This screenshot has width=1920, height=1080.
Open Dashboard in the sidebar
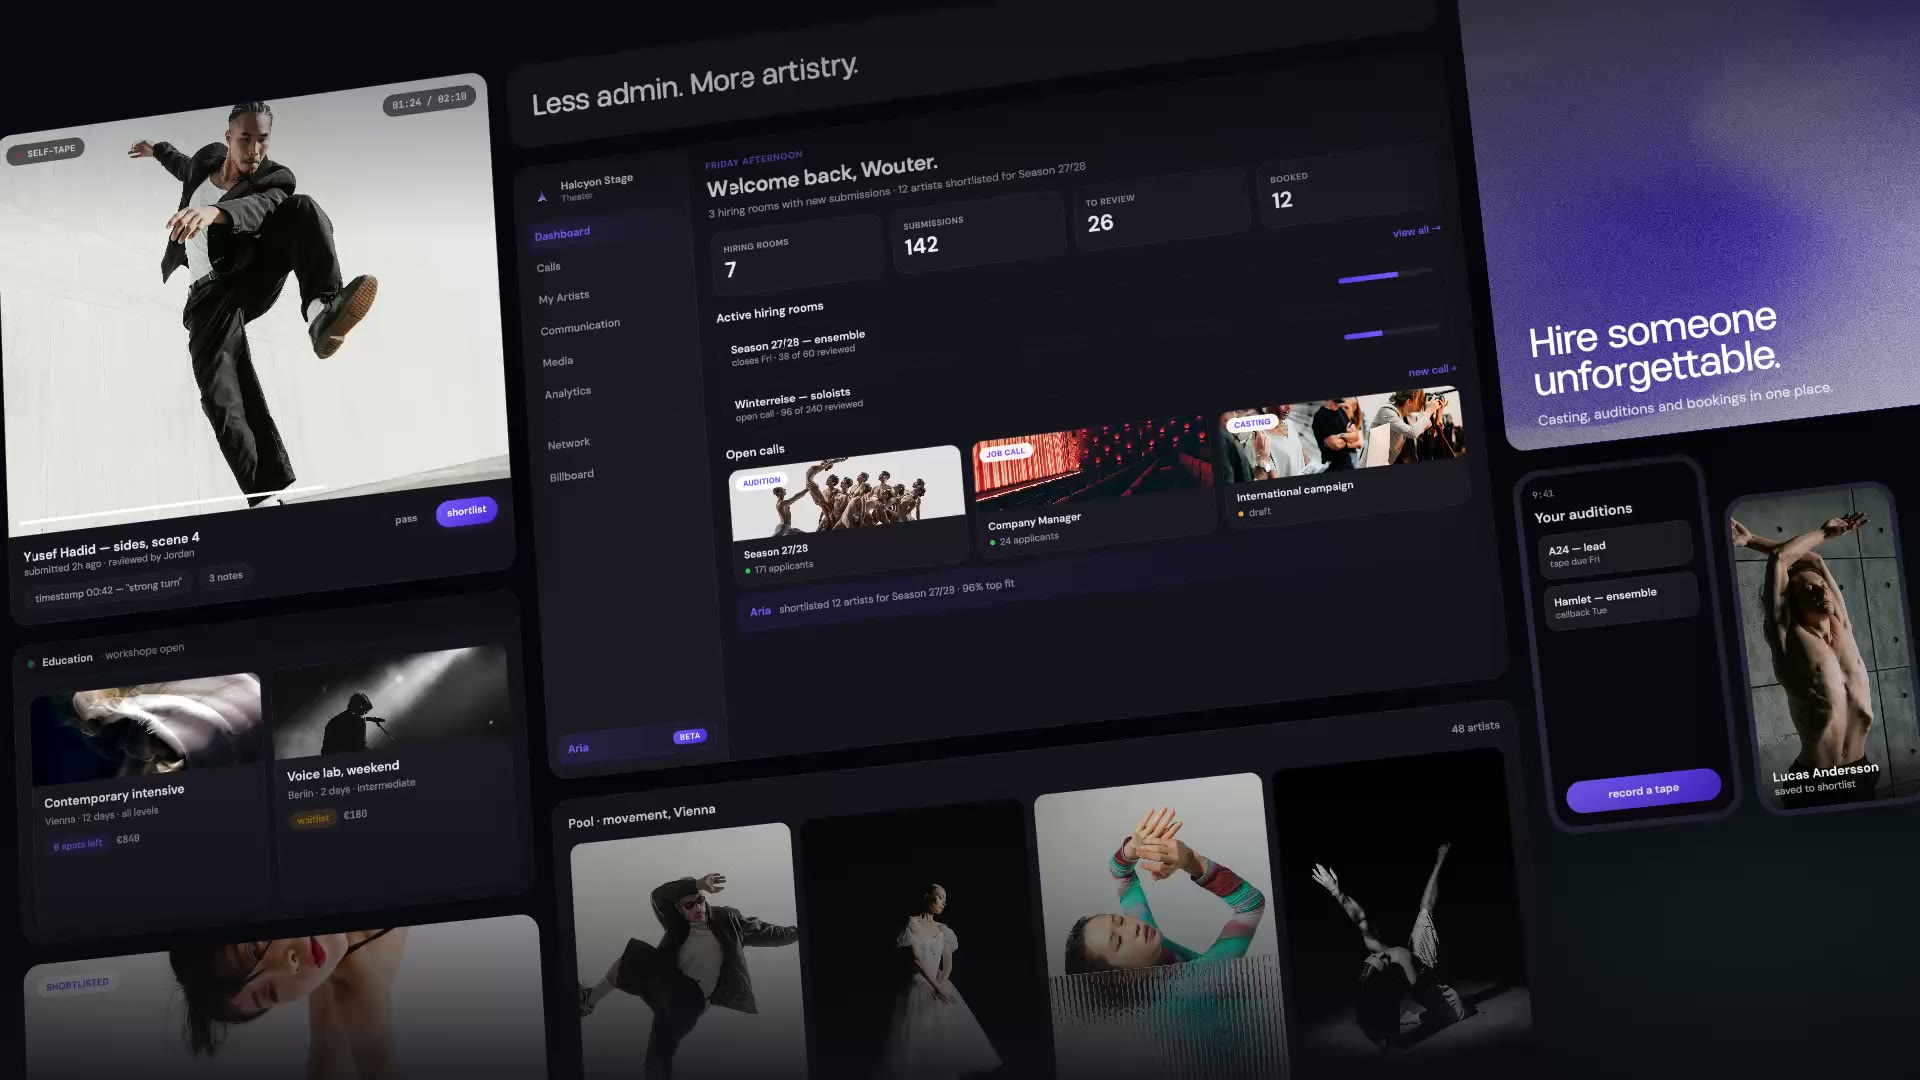tap(562, 234)
